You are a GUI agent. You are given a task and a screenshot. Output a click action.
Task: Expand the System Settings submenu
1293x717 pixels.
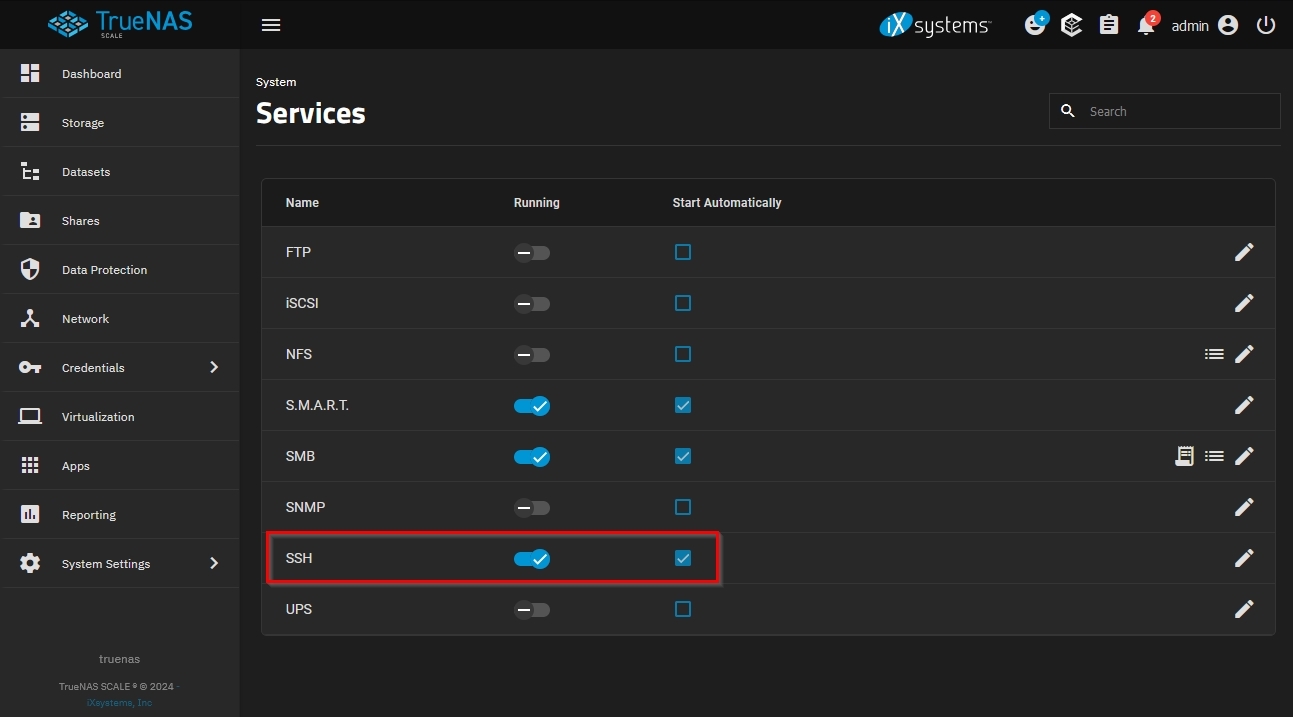click(120, 563)
